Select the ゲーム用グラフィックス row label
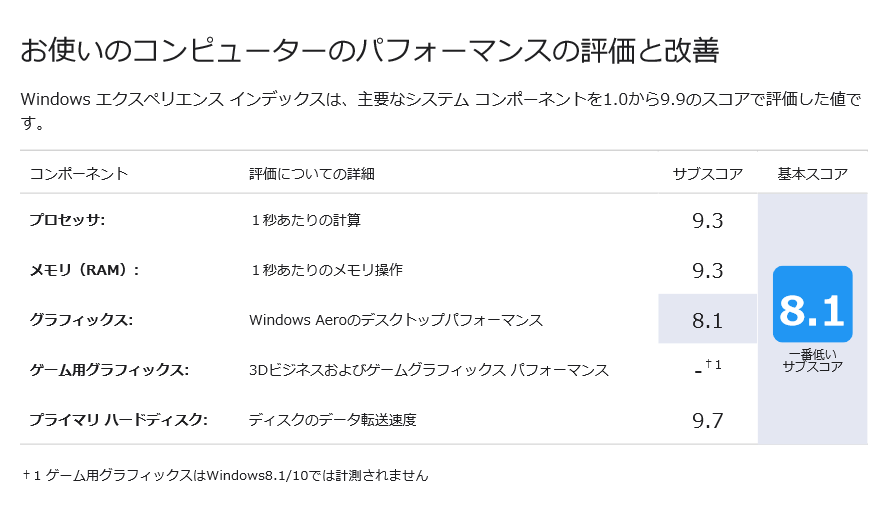This screenshot has height=511, width=888. coord(109,370)
